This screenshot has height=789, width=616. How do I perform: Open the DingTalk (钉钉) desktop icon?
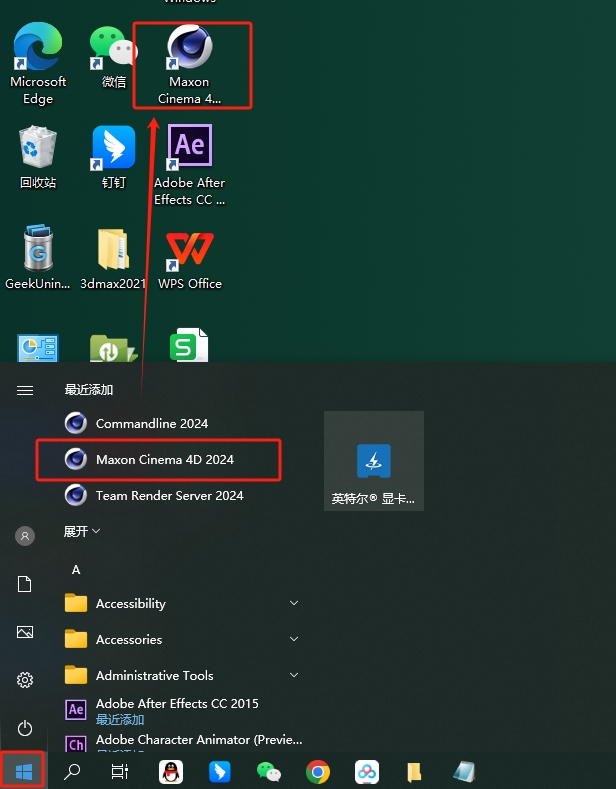pos(114,157)
